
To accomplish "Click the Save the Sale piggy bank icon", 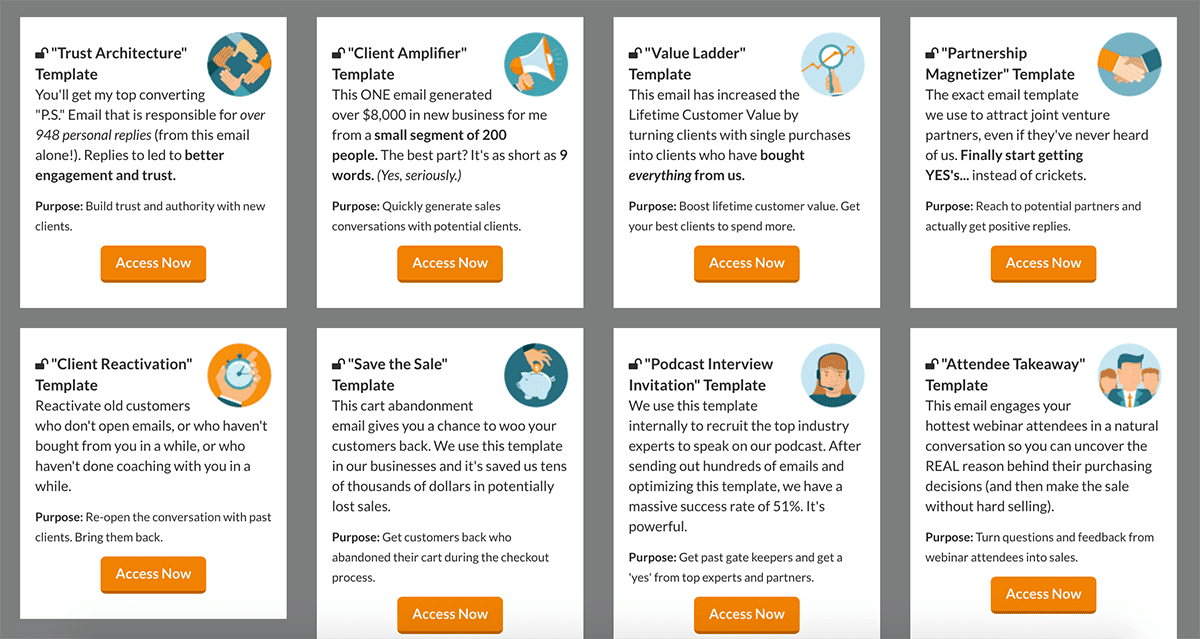I will tap(536, 375).
